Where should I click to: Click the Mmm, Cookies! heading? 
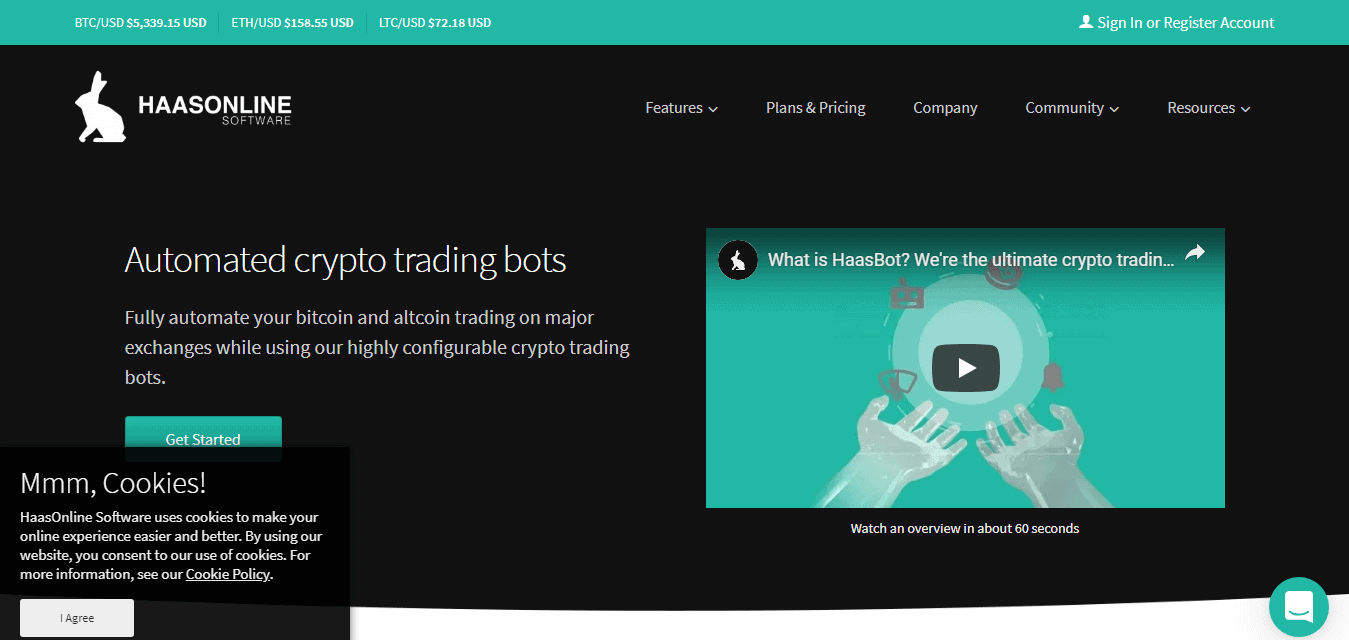click(113, 483)
